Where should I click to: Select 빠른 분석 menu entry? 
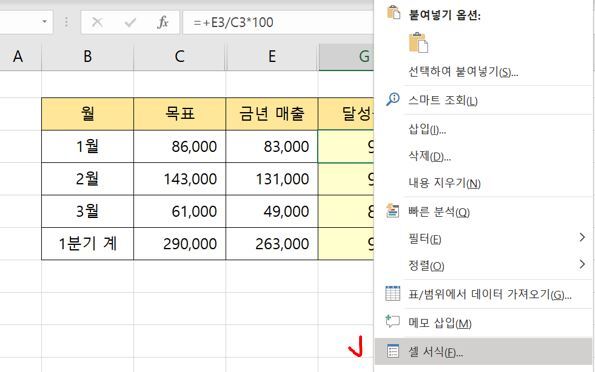[439, 212]
